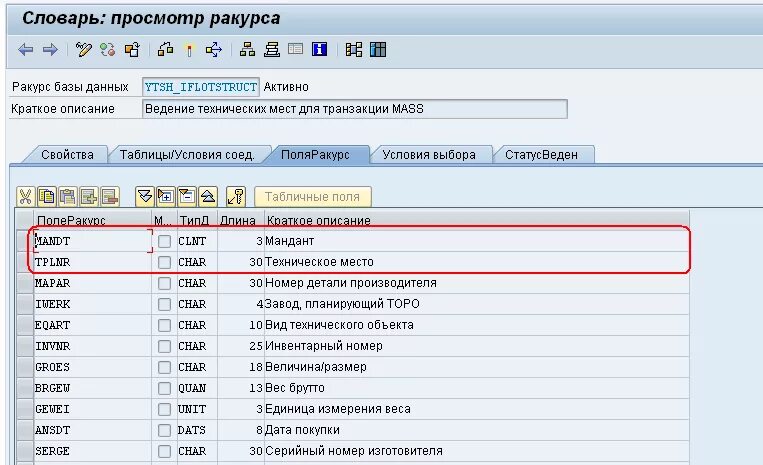Click the Activate matchstick icon
The width and height of the screenshot is (763, 465).
tap(189, 50)
